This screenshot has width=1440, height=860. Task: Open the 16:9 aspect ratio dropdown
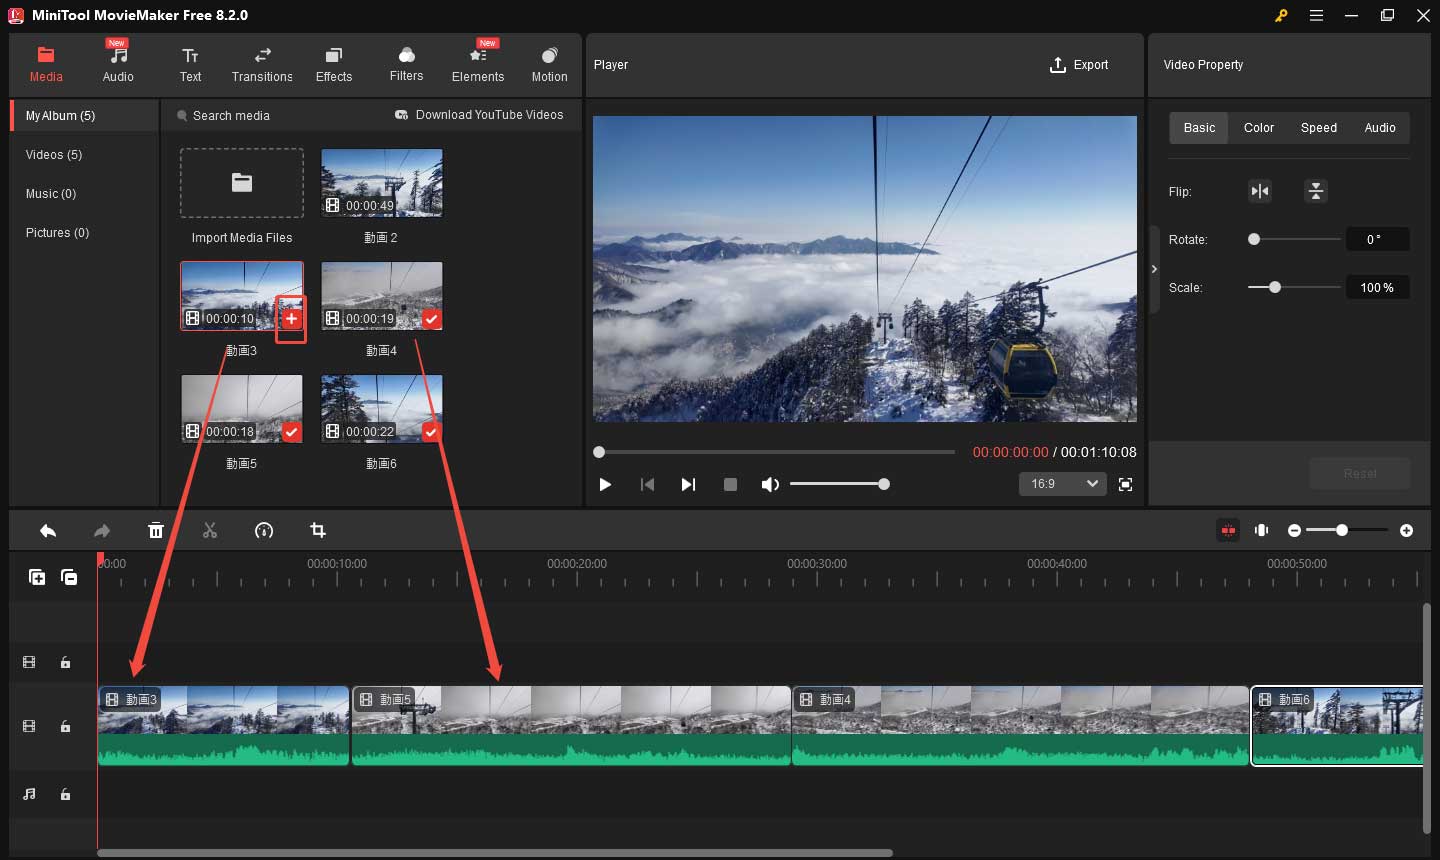(1063, 484)
